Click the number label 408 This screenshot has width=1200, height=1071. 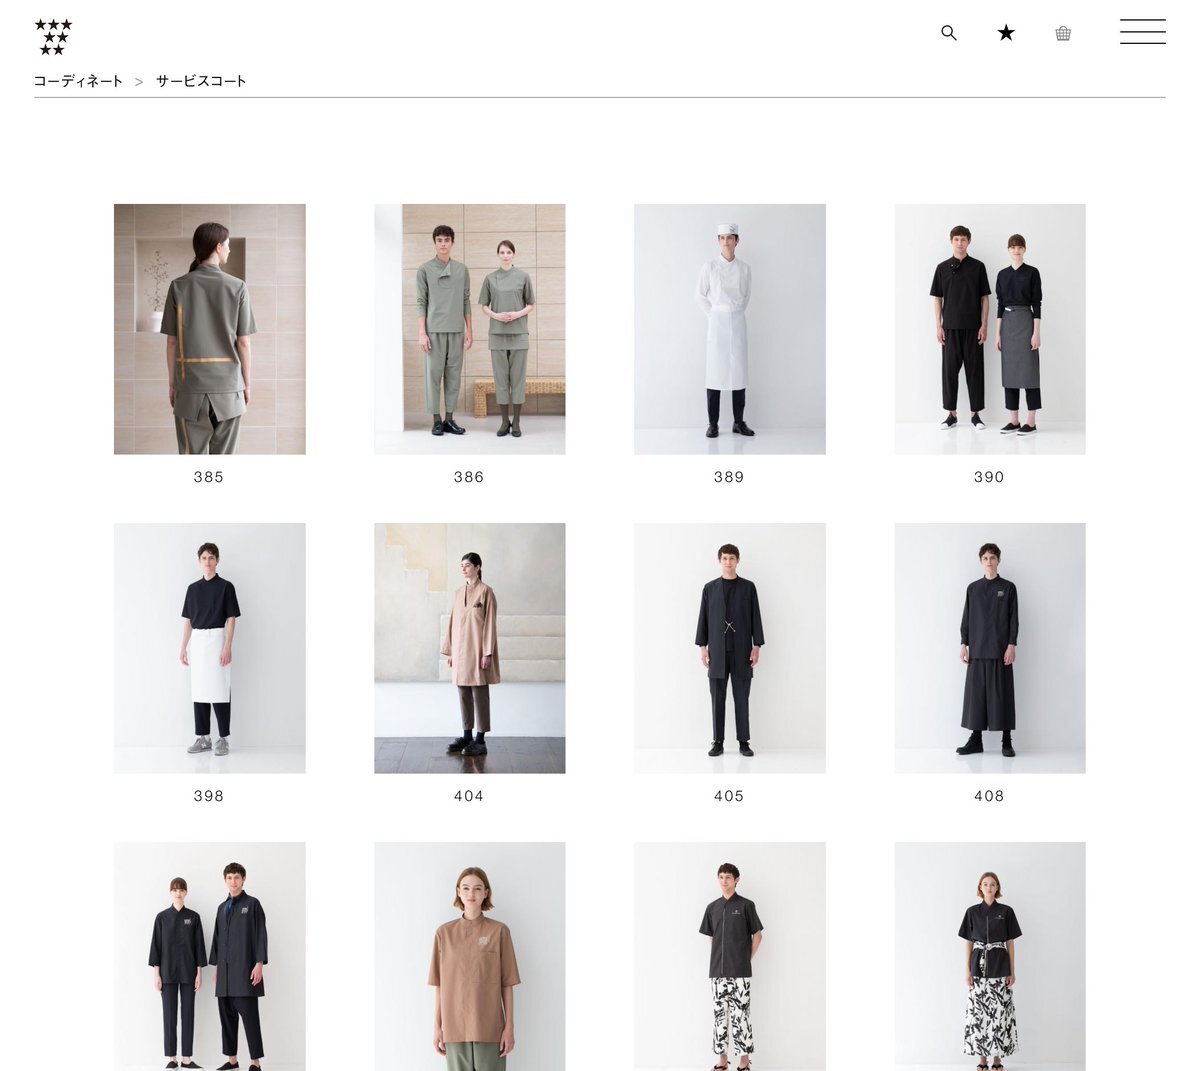click(x=989, y=796)
